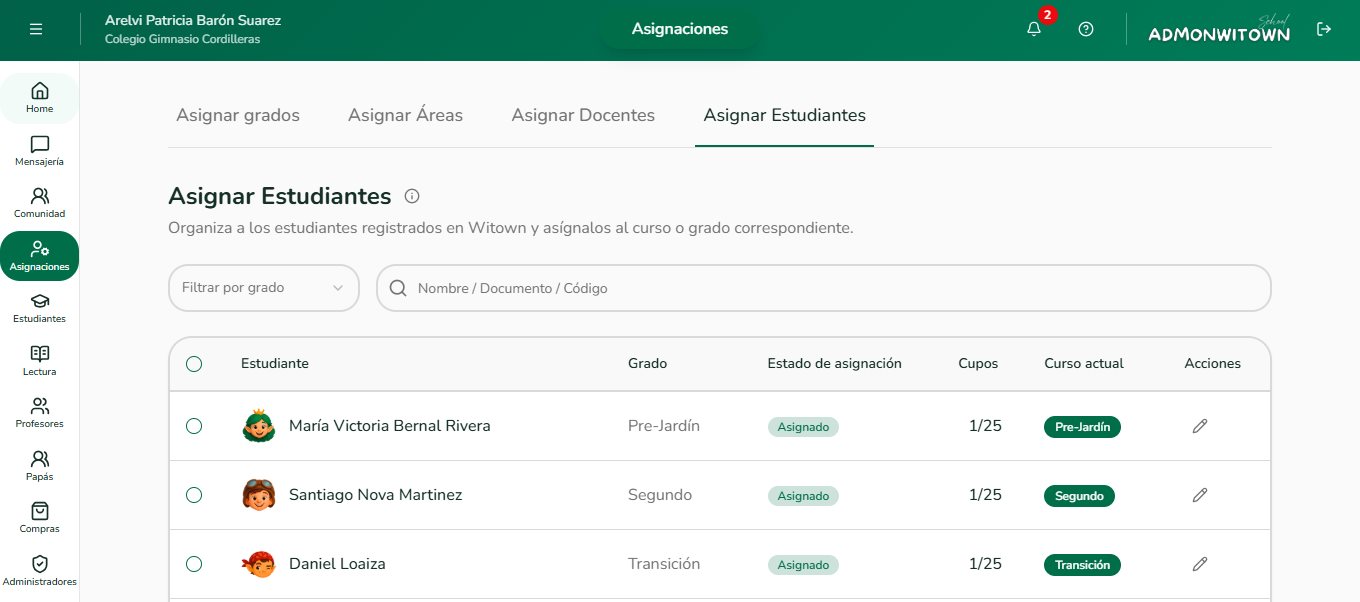Select Santiago Nova Martinez's row checkbox
This screenshot has width=1360, height=602.
coord(194,495)
